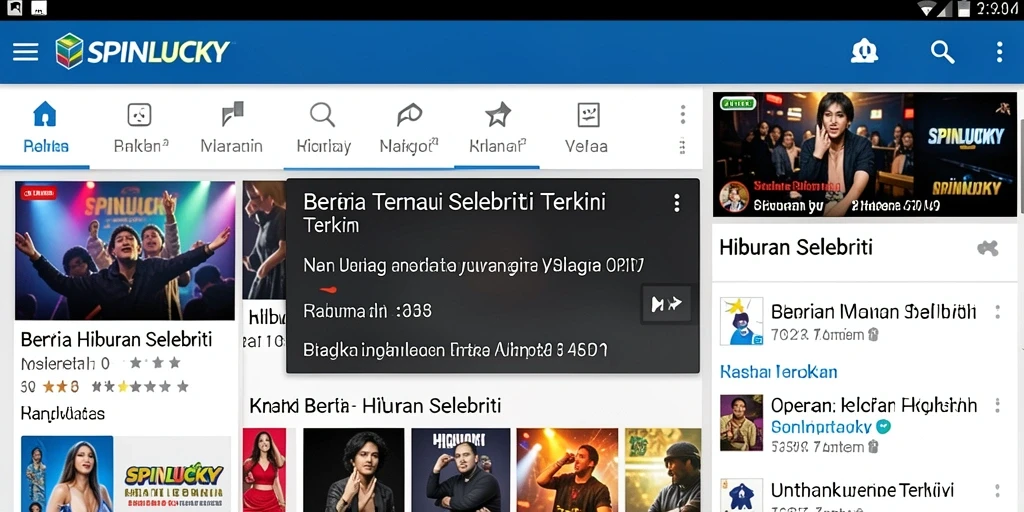Image resolution: width=1024 pixels, height=512 pixels.
Task: Click the Rashai lerokan link
Action: 778,372
